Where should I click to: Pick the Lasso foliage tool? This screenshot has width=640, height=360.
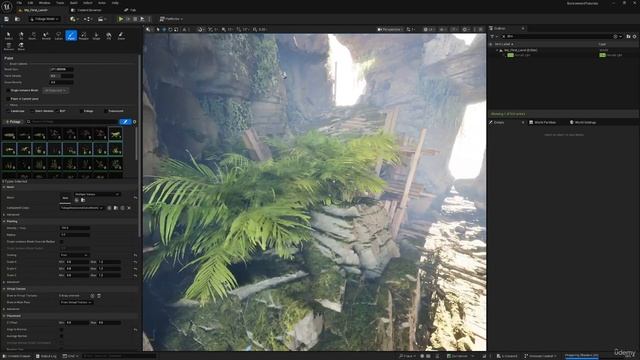click(x=59, y=36)
